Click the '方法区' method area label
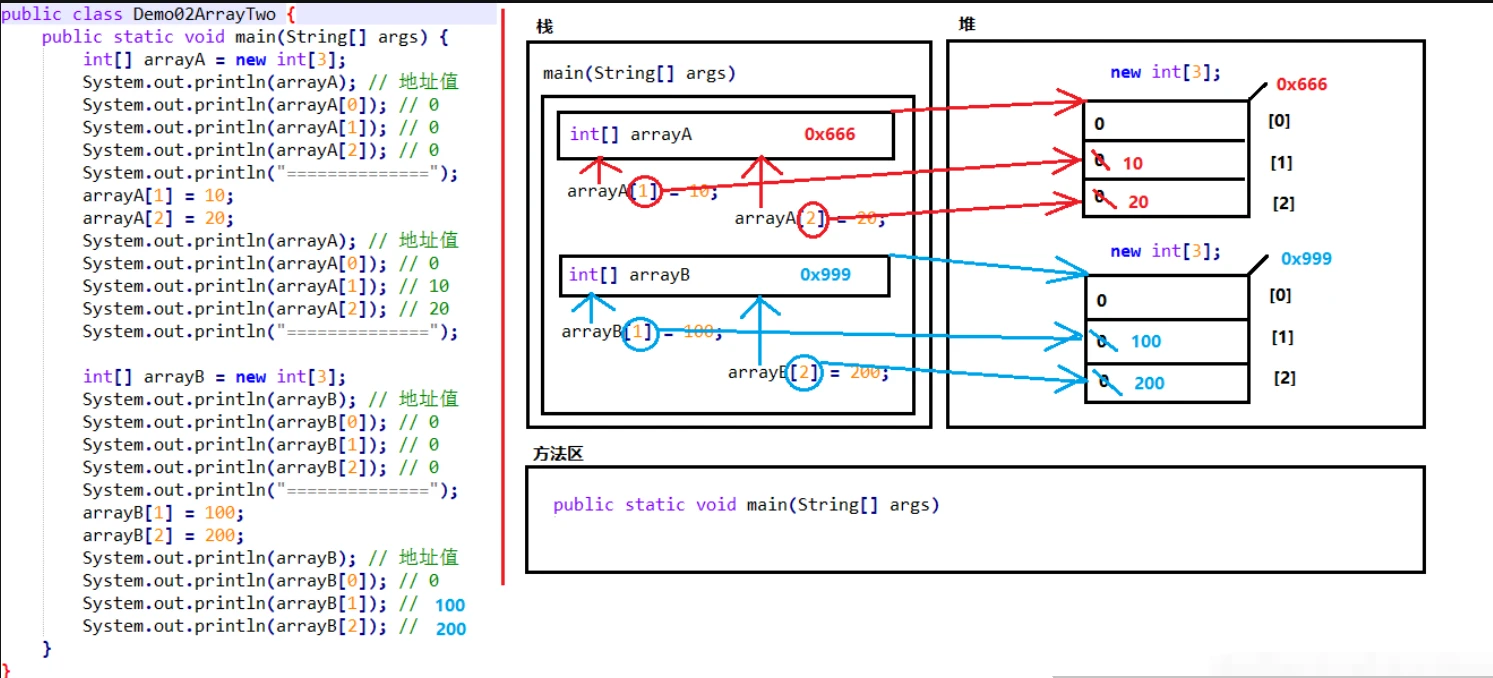1493x678 pixels. click(558, 453)
